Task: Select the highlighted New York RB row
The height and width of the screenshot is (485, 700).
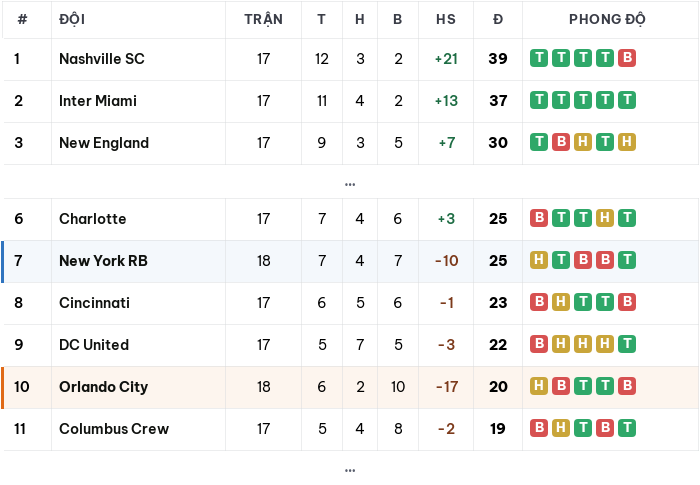Action: (351, 261)
